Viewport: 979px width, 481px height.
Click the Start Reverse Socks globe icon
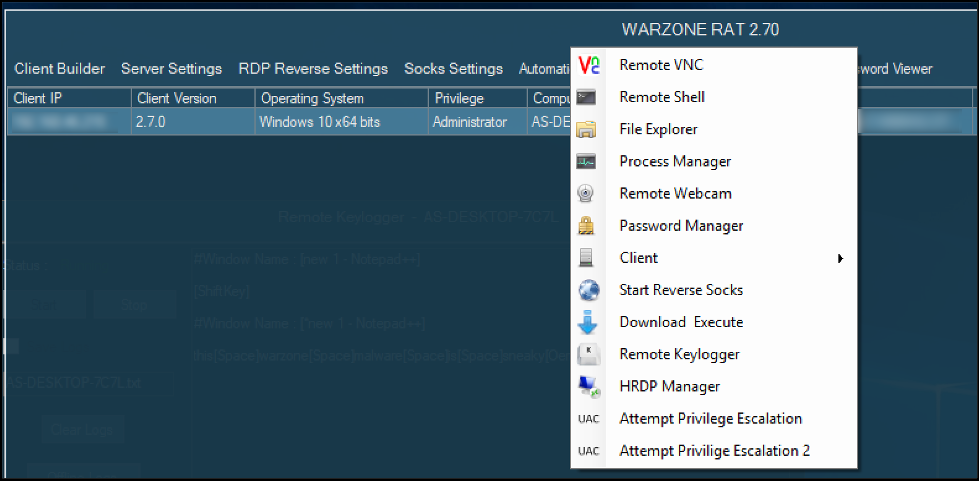(x=588, y=290)
